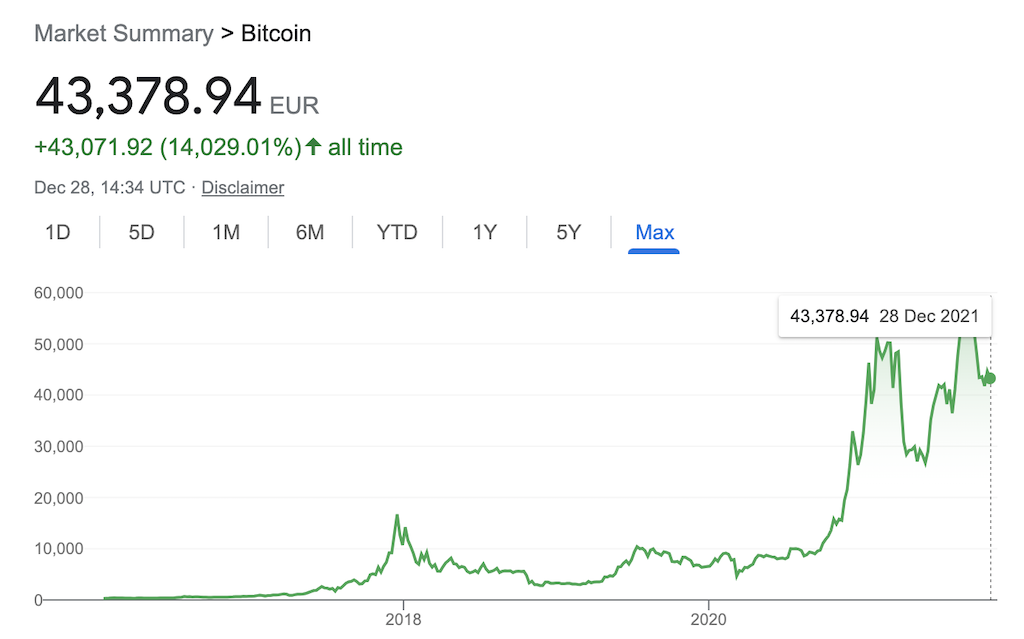Image resolution: width=1024 pixels, height=639 pixels.
Task: Select the 1D time range tab
Action: [58, 232]
